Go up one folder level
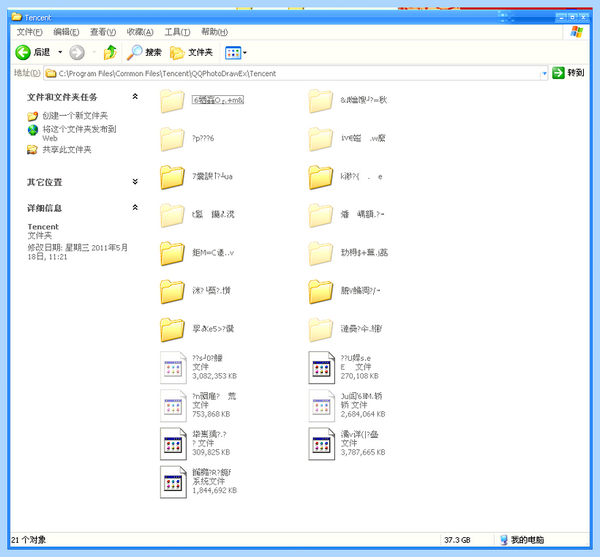The image size is (600, 557). [110, 52]
